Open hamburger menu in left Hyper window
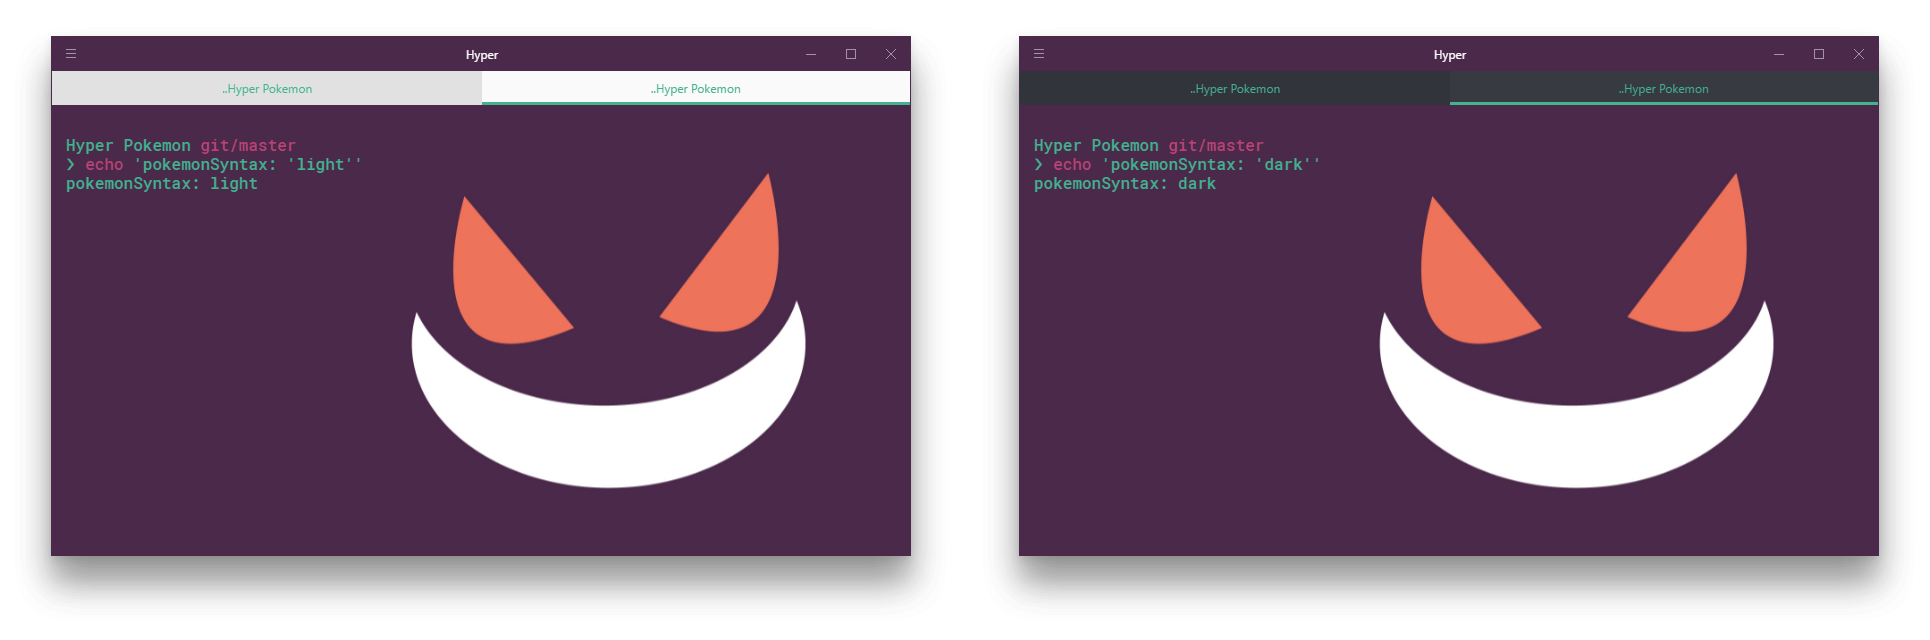The height and width of the screenshot is (640, 1930). (71, 54)
